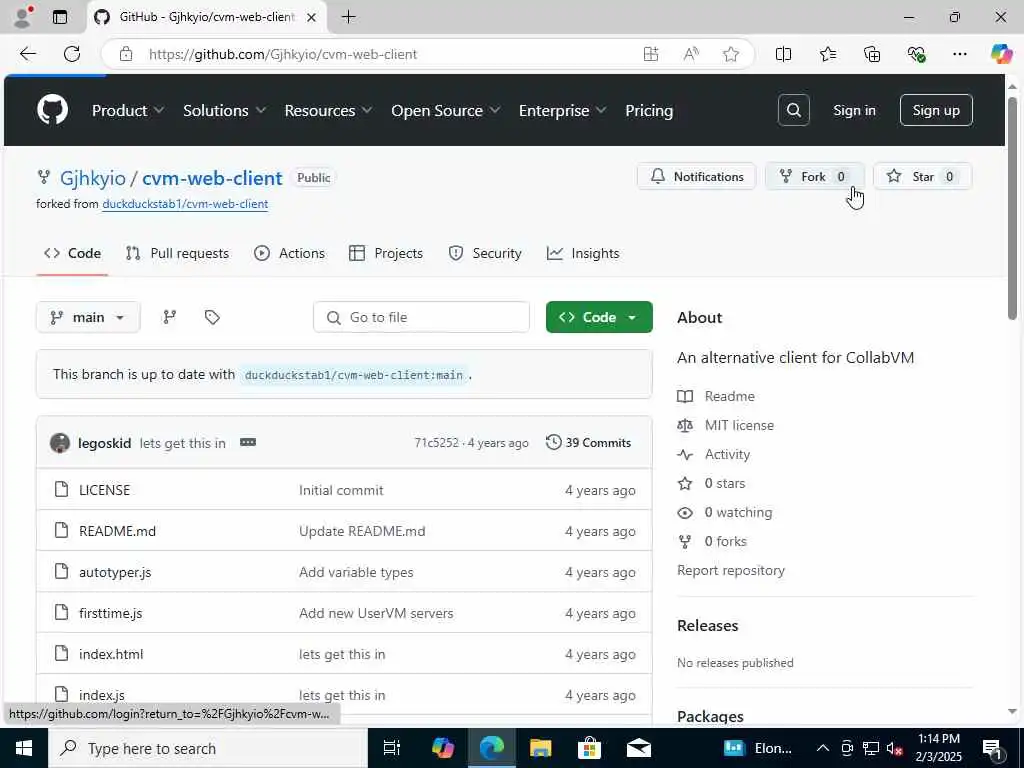
Task: Add page to favorites star icon
Action: coord(731,54)
